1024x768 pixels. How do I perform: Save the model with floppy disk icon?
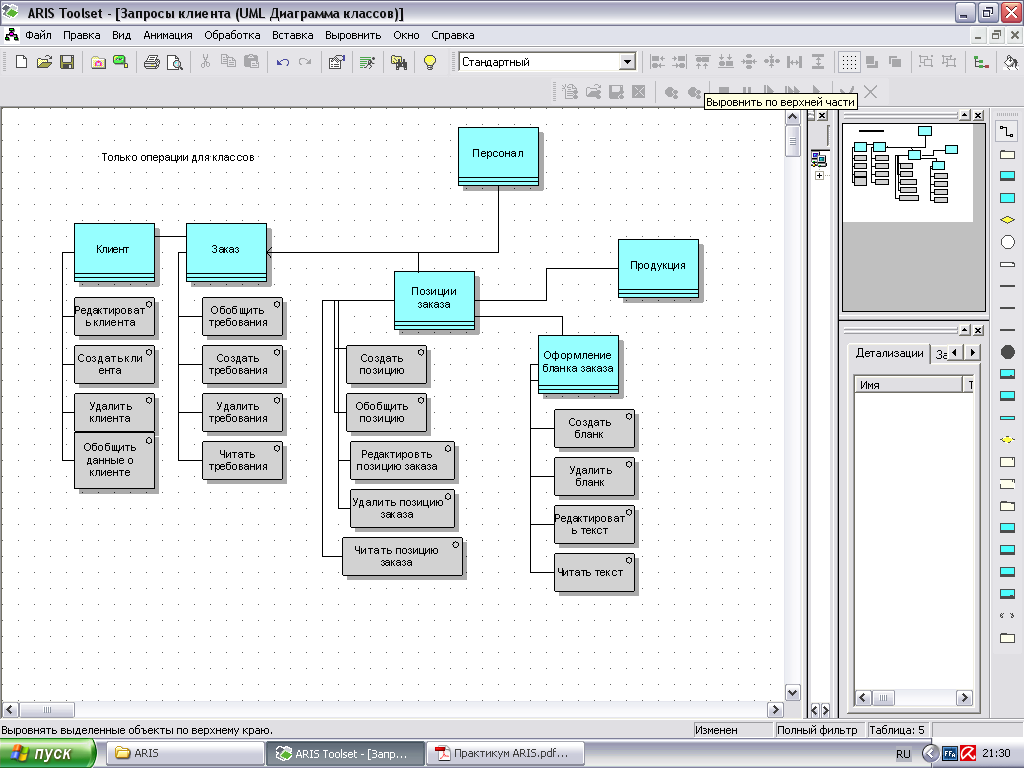67,62
